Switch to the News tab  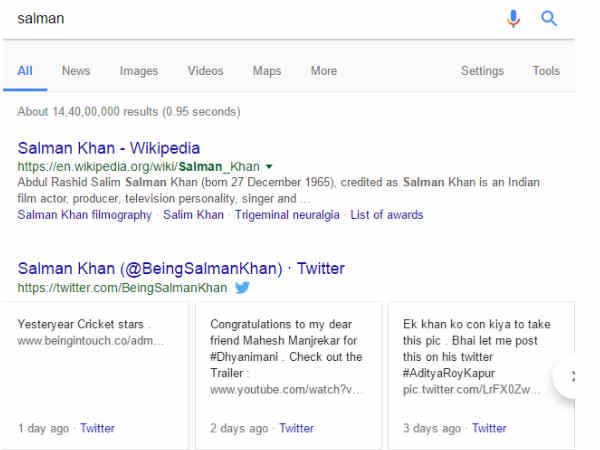point(76,71)
